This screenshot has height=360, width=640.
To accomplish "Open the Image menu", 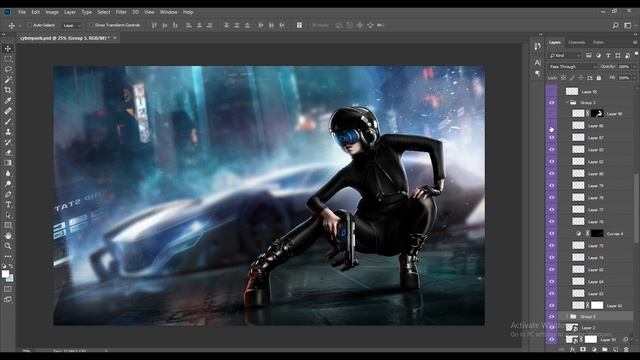I will [x=52, y=12].
